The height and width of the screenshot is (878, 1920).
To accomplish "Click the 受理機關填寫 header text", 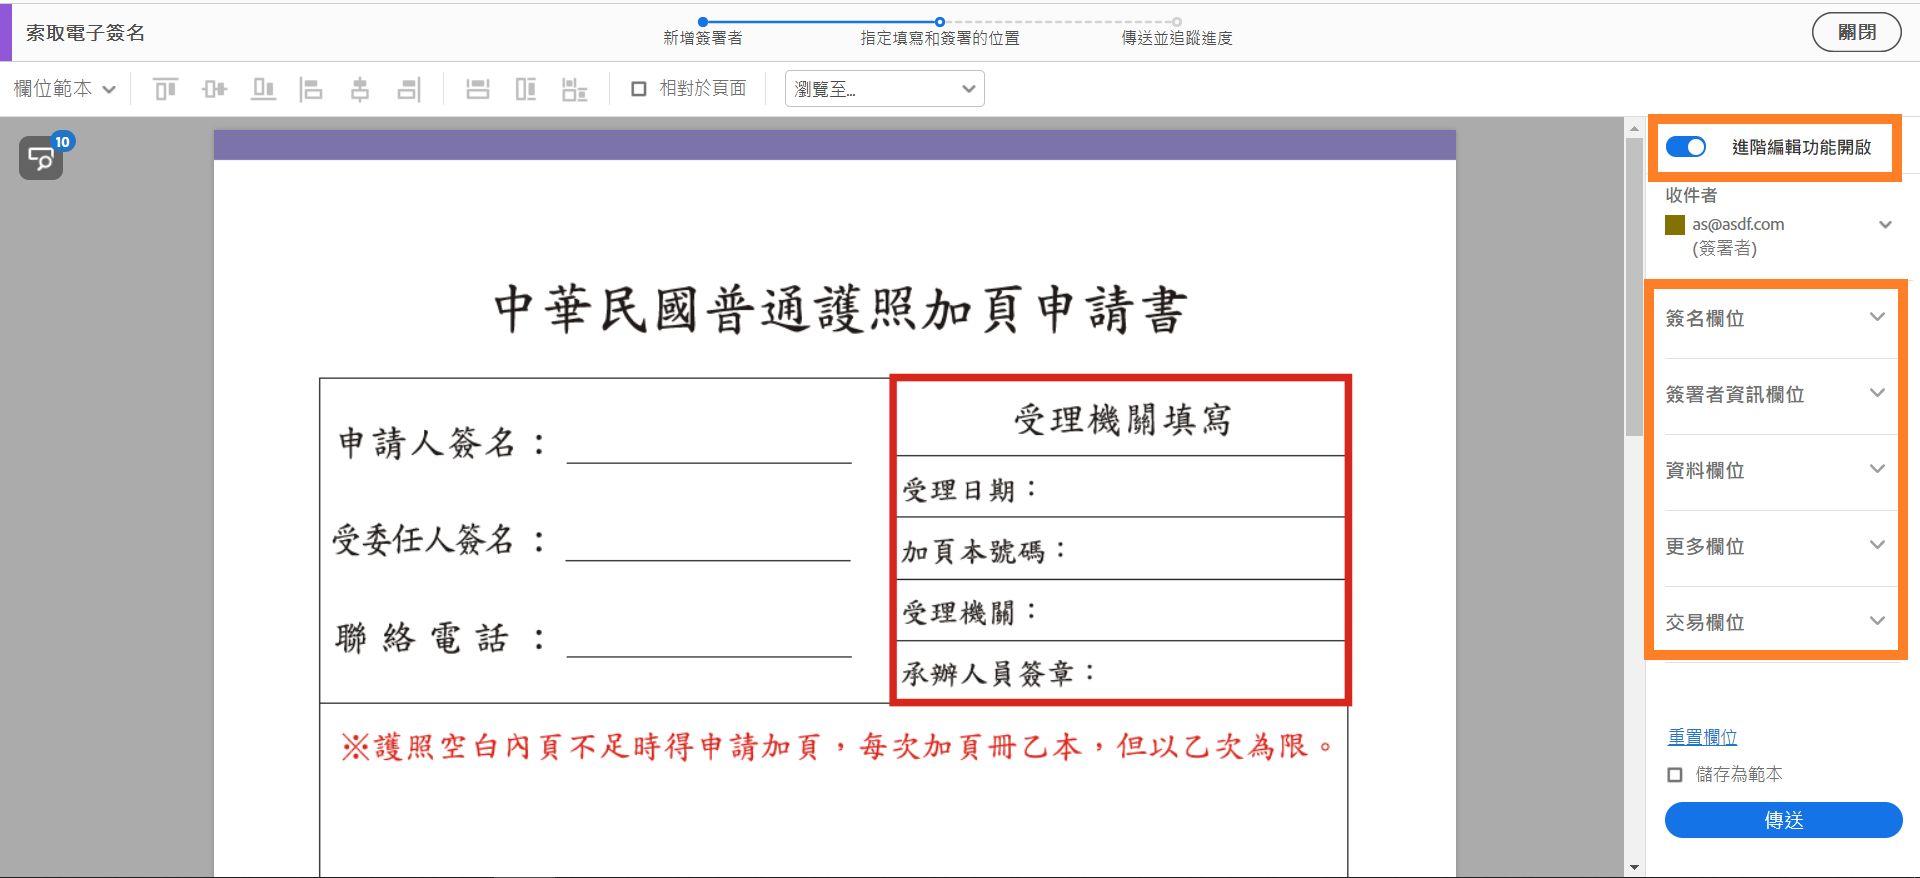I will click(1122, 420).
